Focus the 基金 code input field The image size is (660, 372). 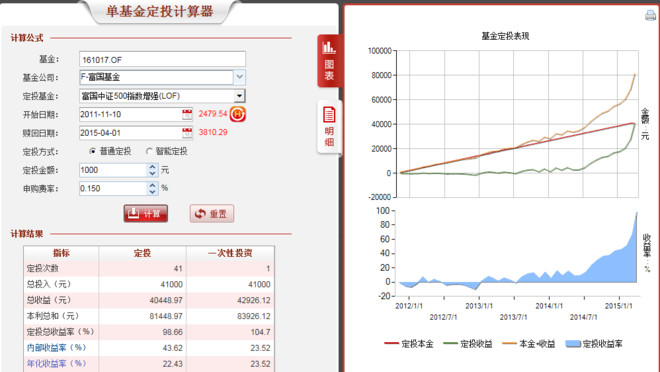[162, 59]
